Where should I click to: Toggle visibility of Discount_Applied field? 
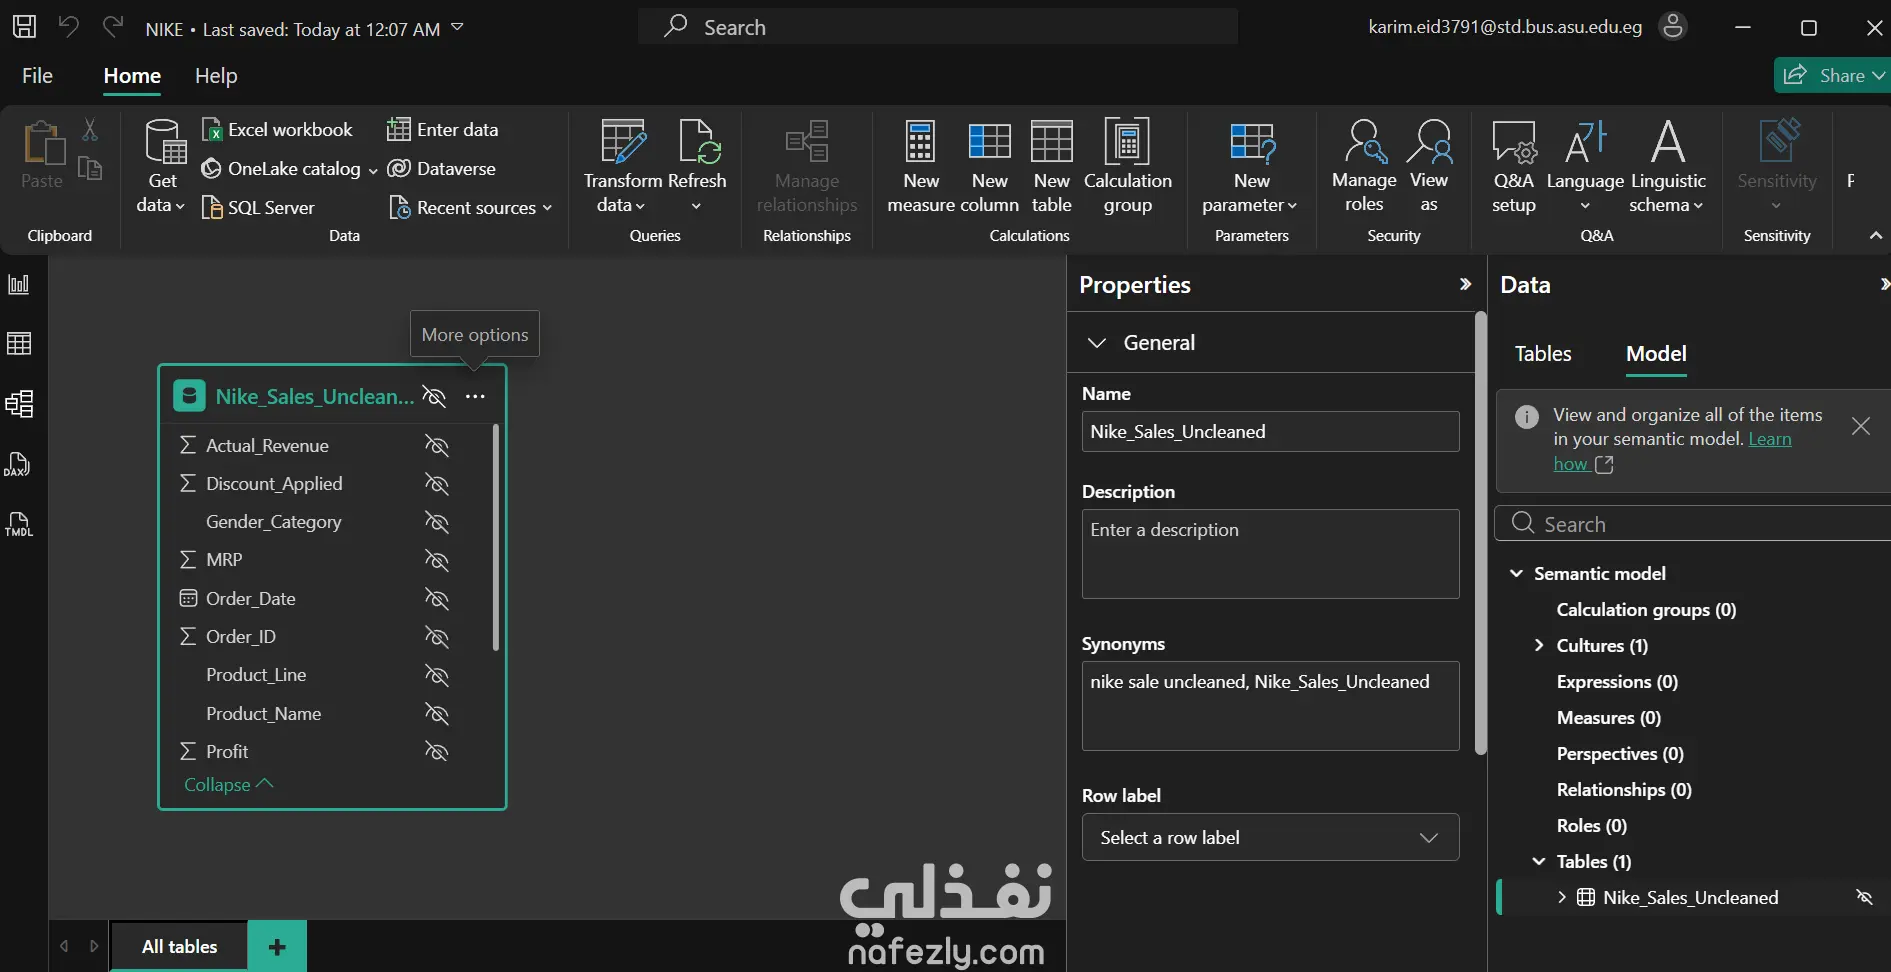click(x=437, y=484)
